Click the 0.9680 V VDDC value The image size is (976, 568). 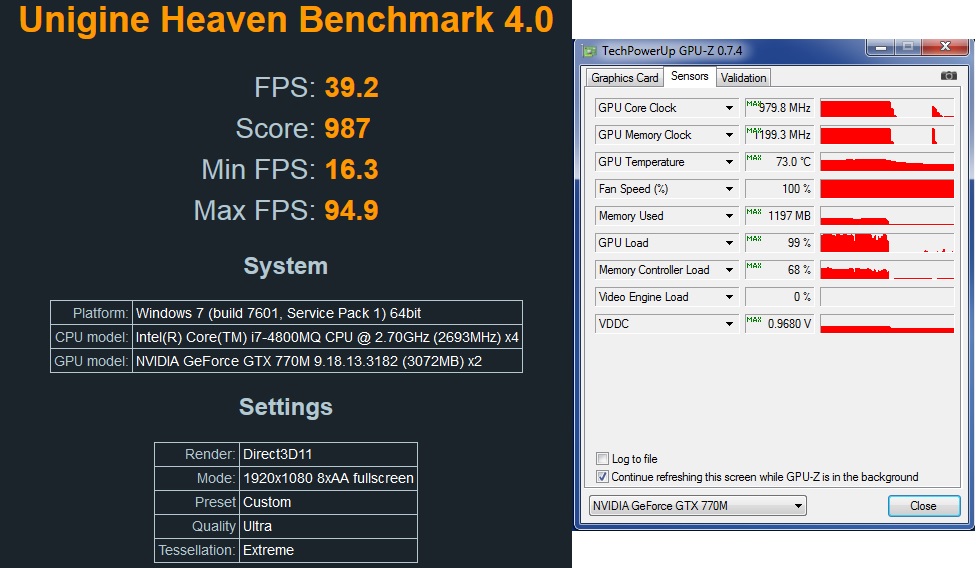point(779,324)
